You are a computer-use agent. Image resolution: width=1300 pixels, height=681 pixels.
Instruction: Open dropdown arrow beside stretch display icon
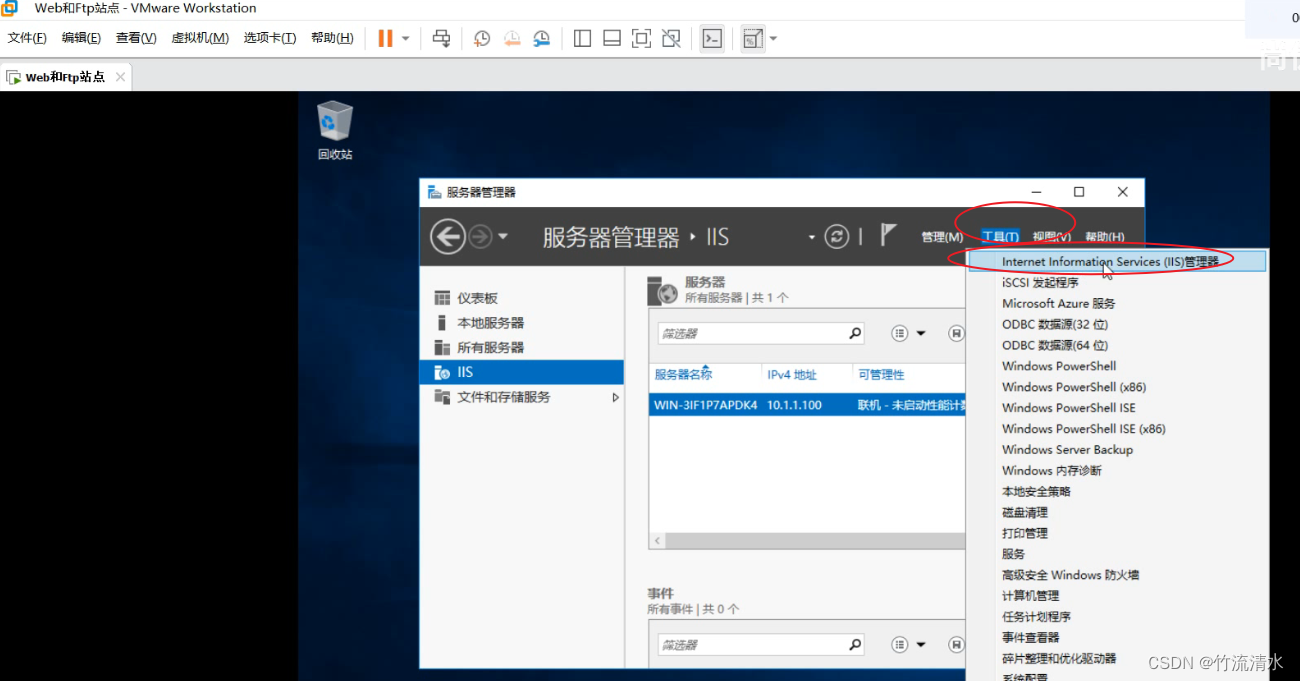click(x=773, y=39)
